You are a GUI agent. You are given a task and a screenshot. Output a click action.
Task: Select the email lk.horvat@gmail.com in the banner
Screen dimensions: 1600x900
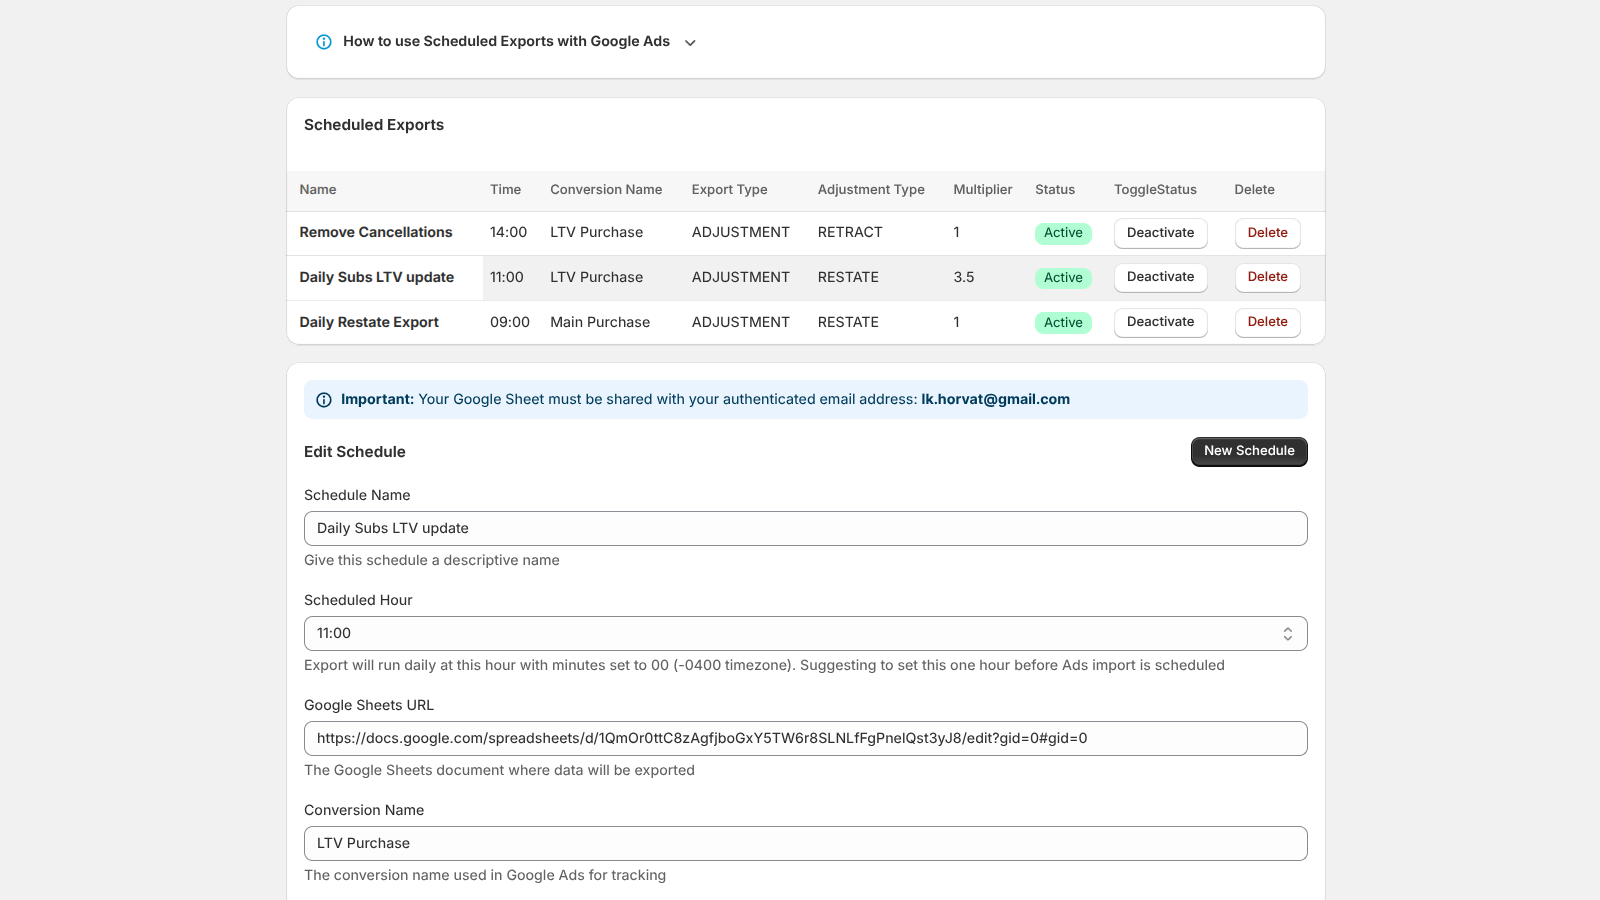click(994, 399)
